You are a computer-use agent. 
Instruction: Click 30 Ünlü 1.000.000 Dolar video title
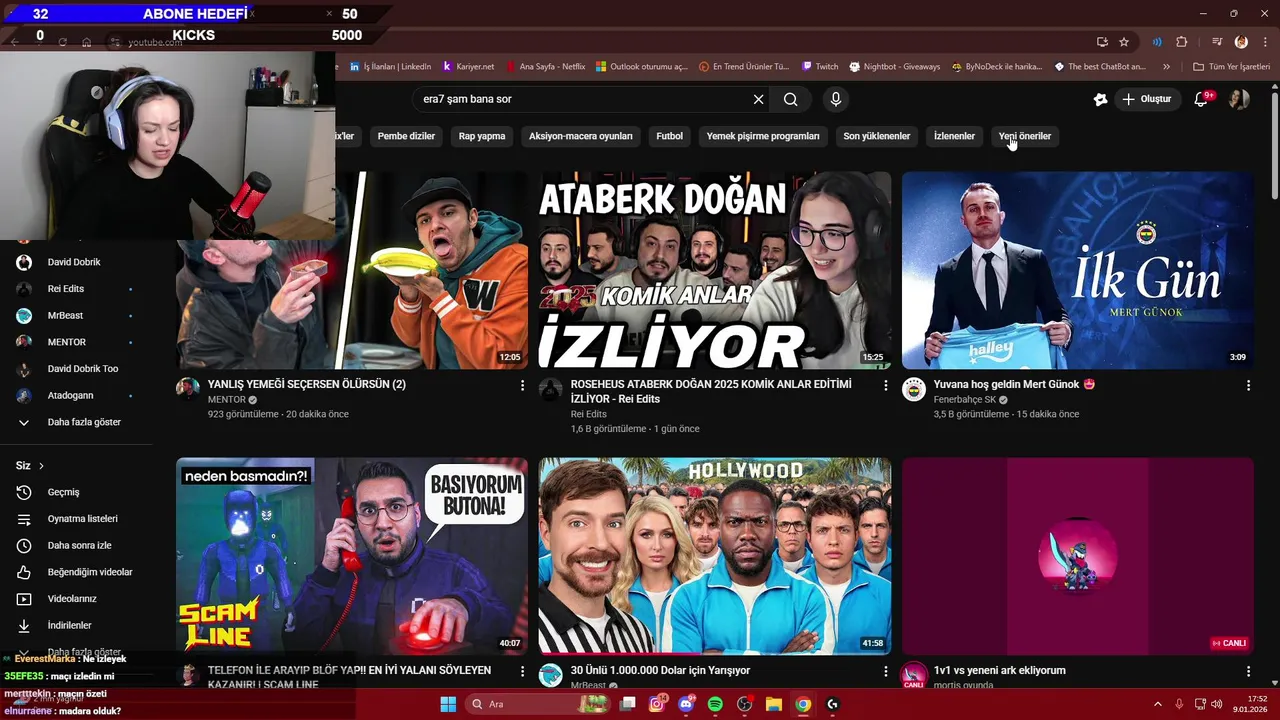[x=660, y=670]
